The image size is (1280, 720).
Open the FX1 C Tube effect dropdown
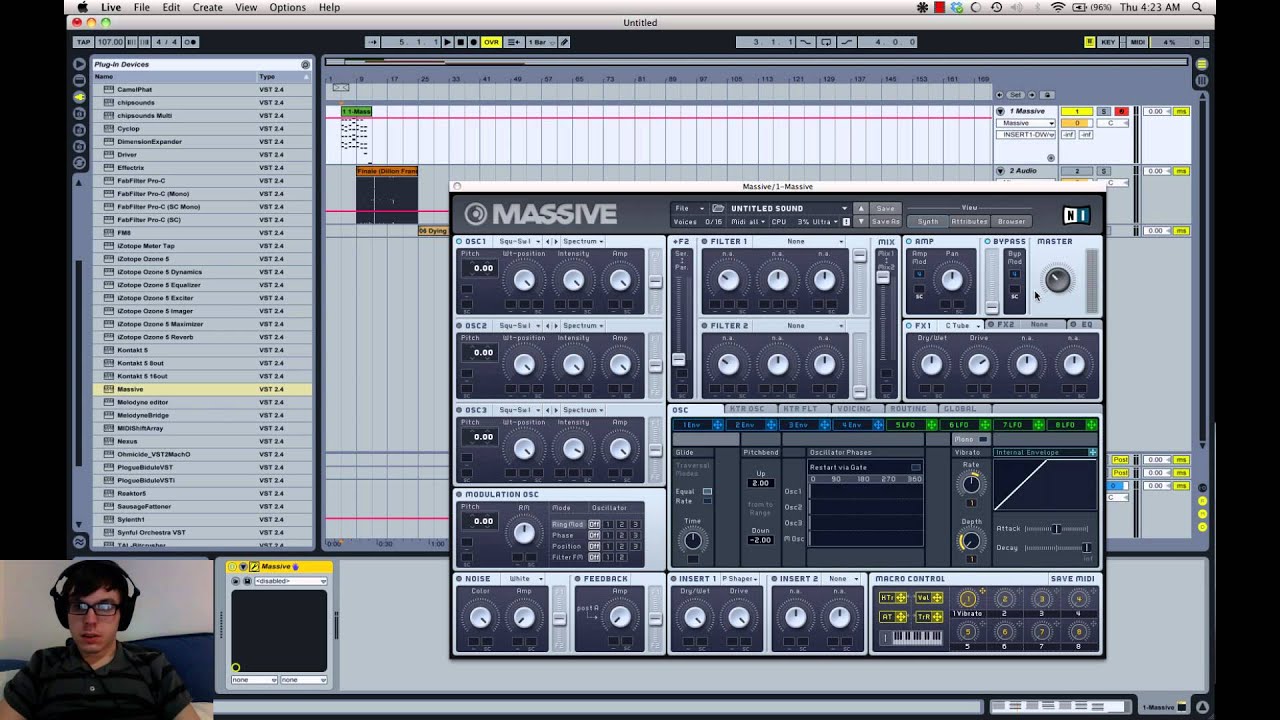click(x=961, y=325)
